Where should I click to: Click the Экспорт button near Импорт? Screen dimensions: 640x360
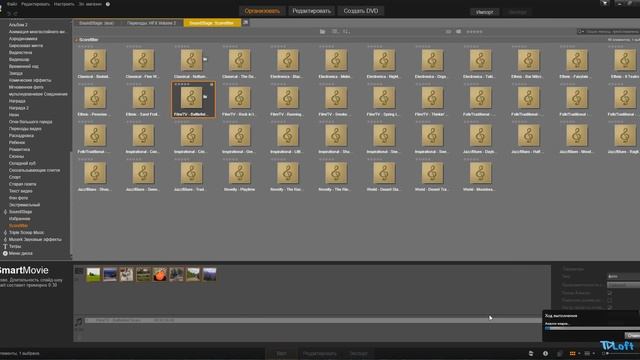click(518, 12)
